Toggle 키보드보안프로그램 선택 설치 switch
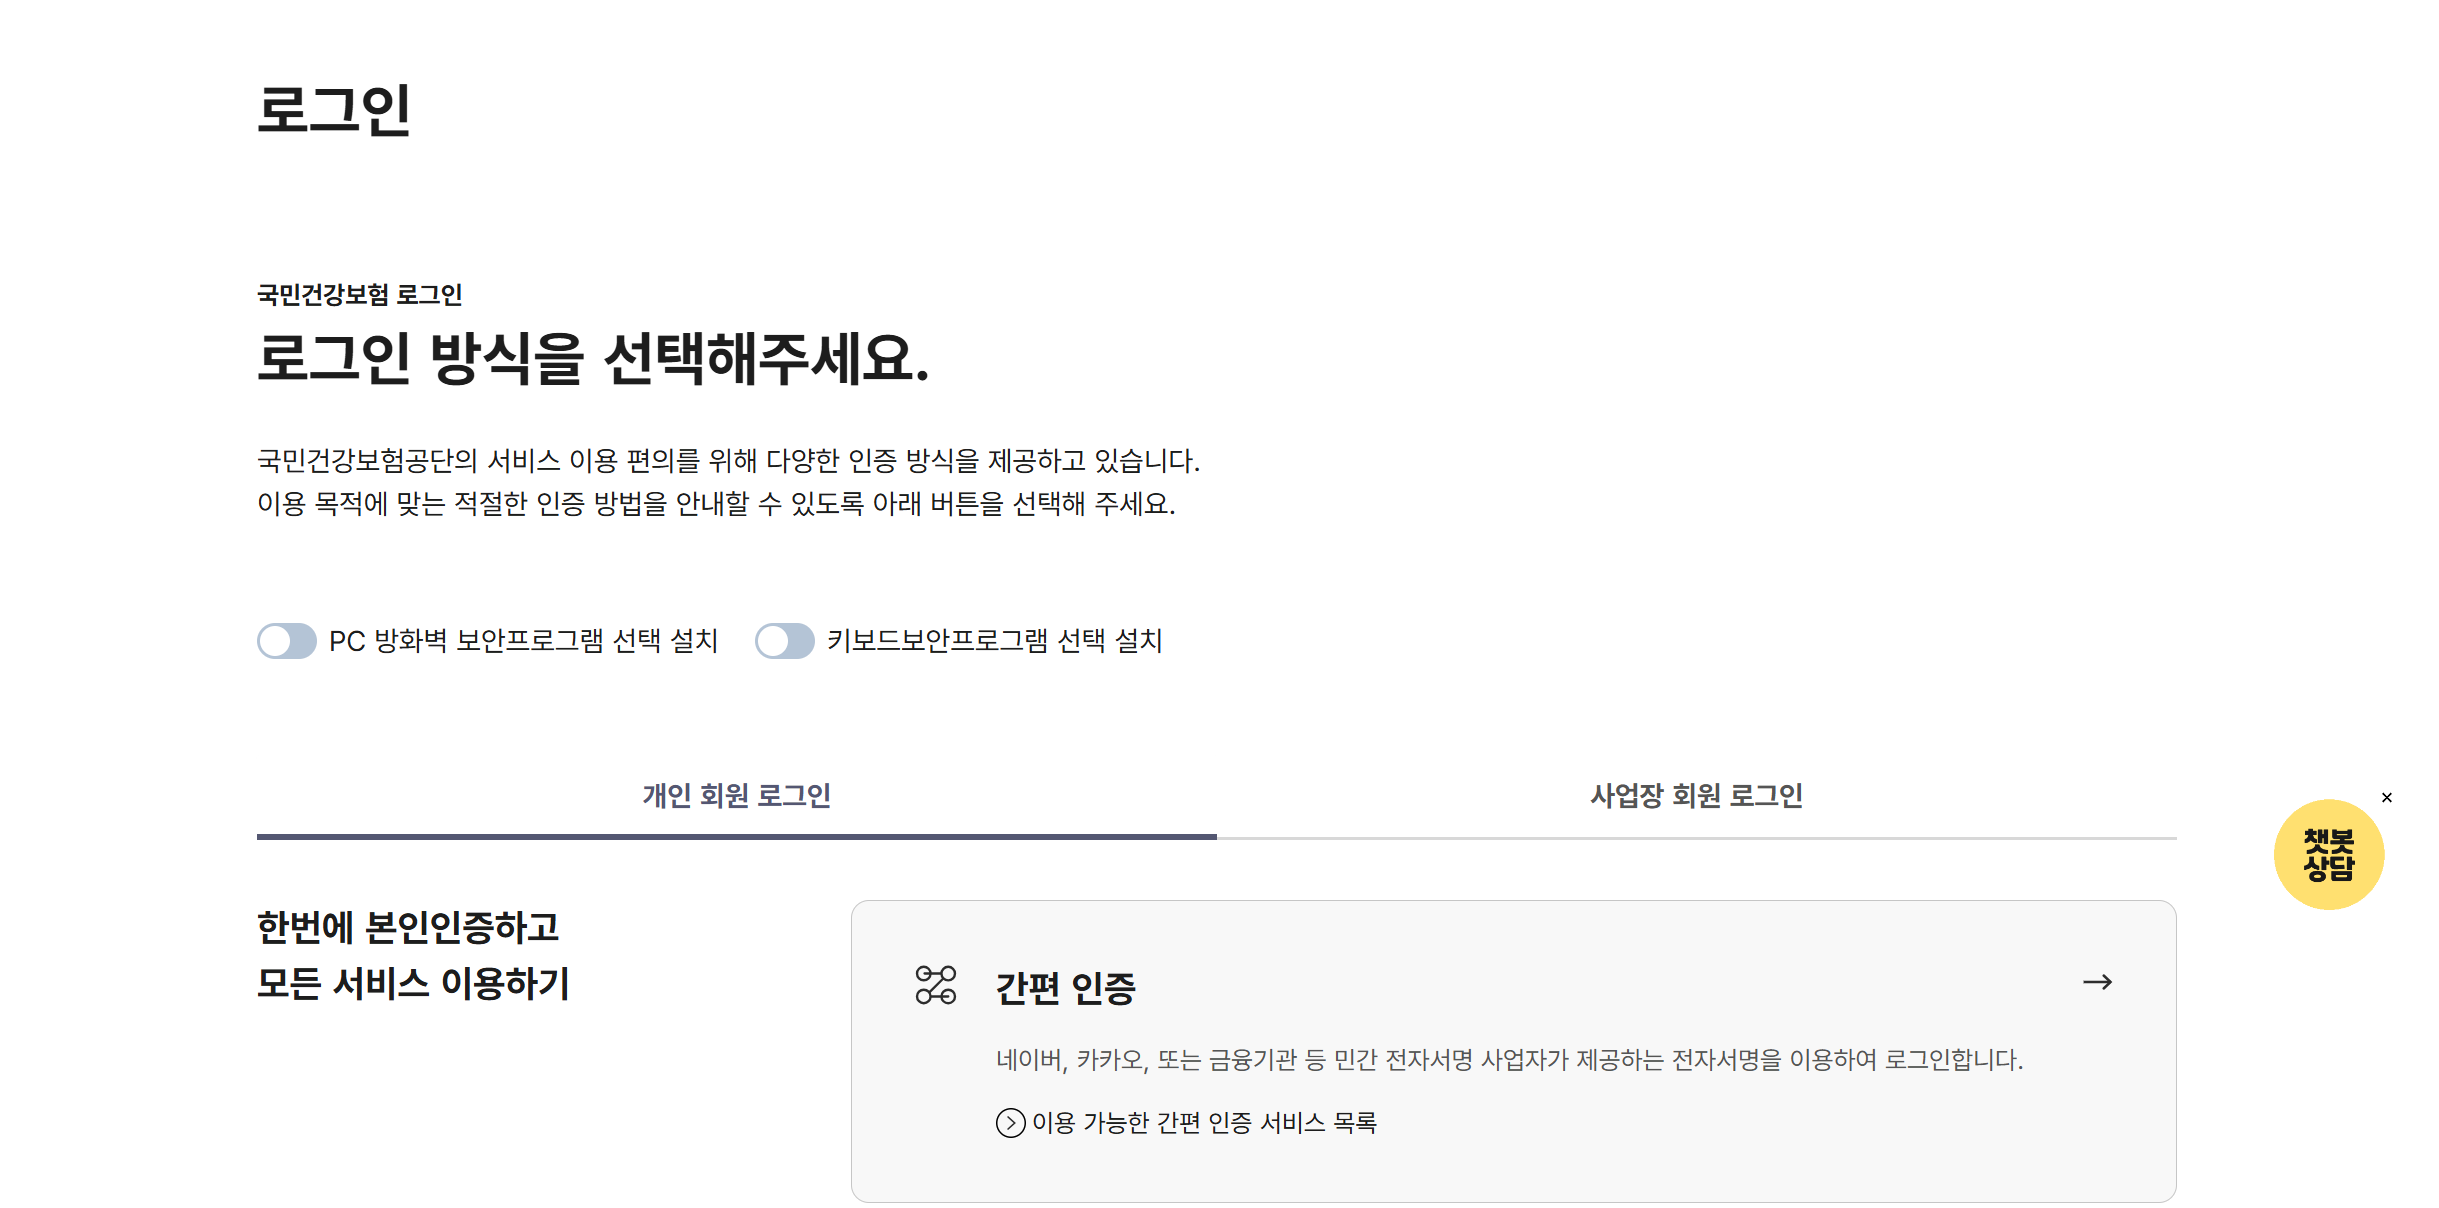The image size is (2439, 1208). (785, 641)
